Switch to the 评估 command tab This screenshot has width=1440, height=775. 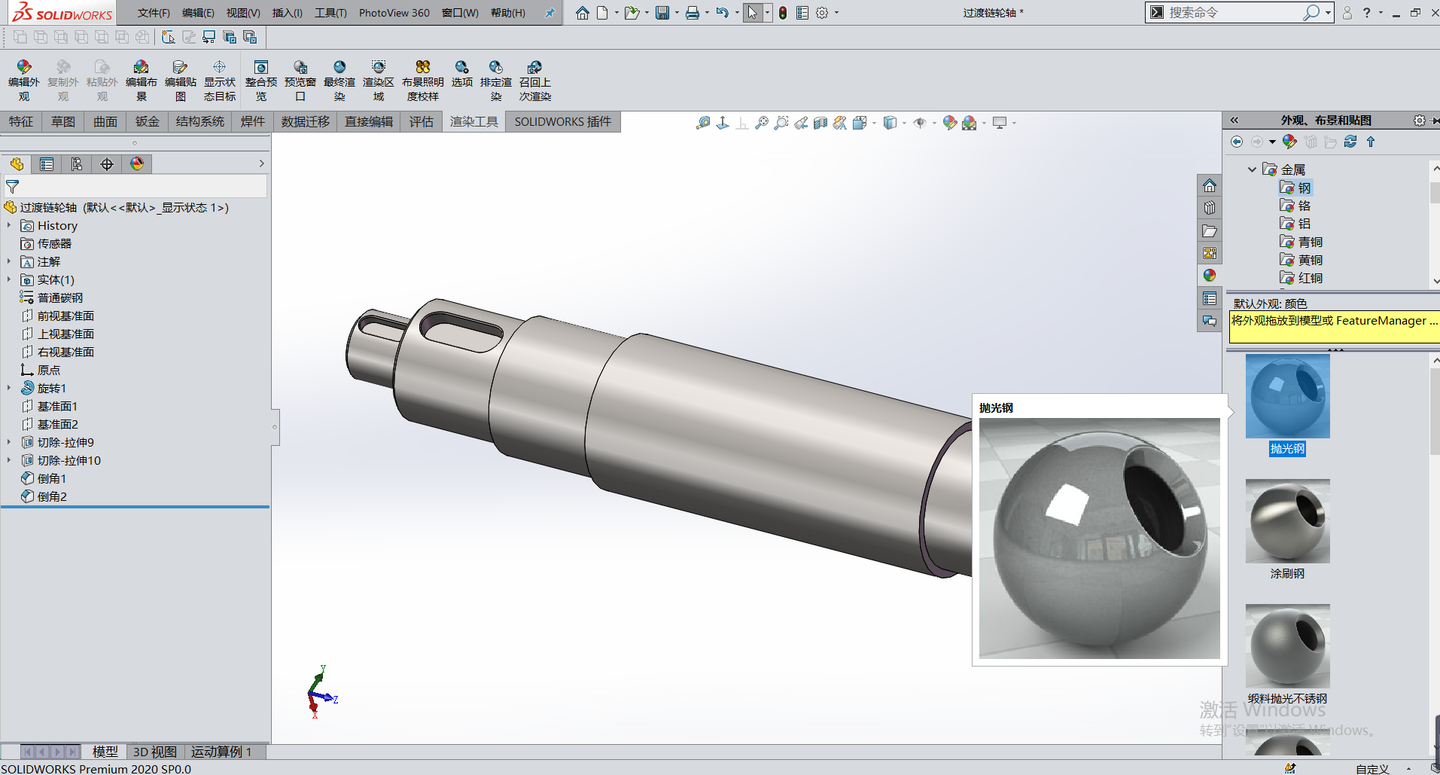tap(422, 122)
